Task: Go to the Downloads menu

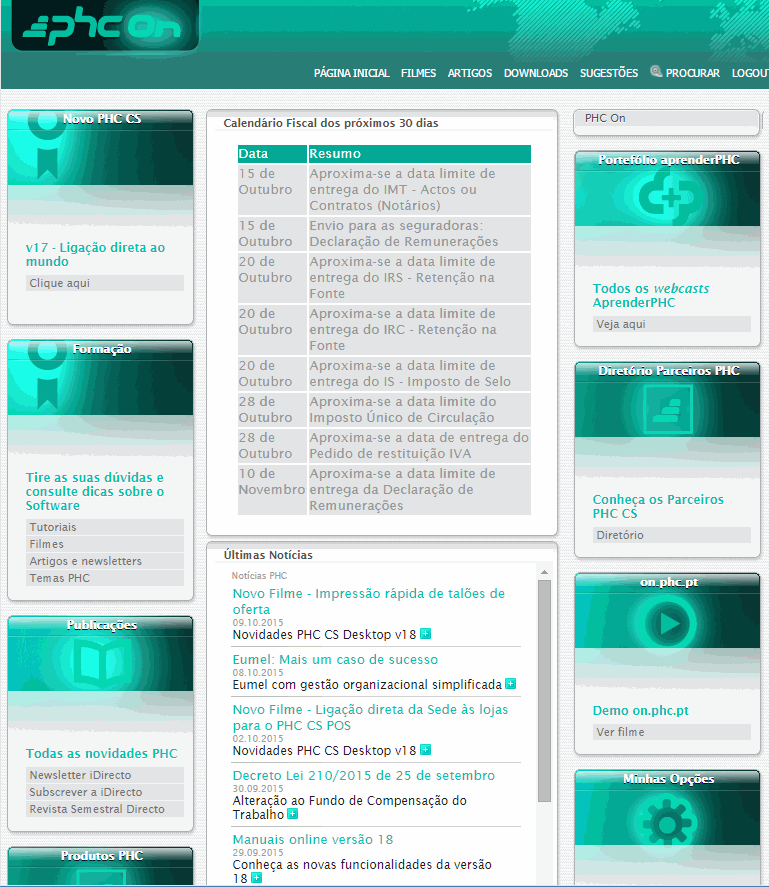Action: coord(535,73)
